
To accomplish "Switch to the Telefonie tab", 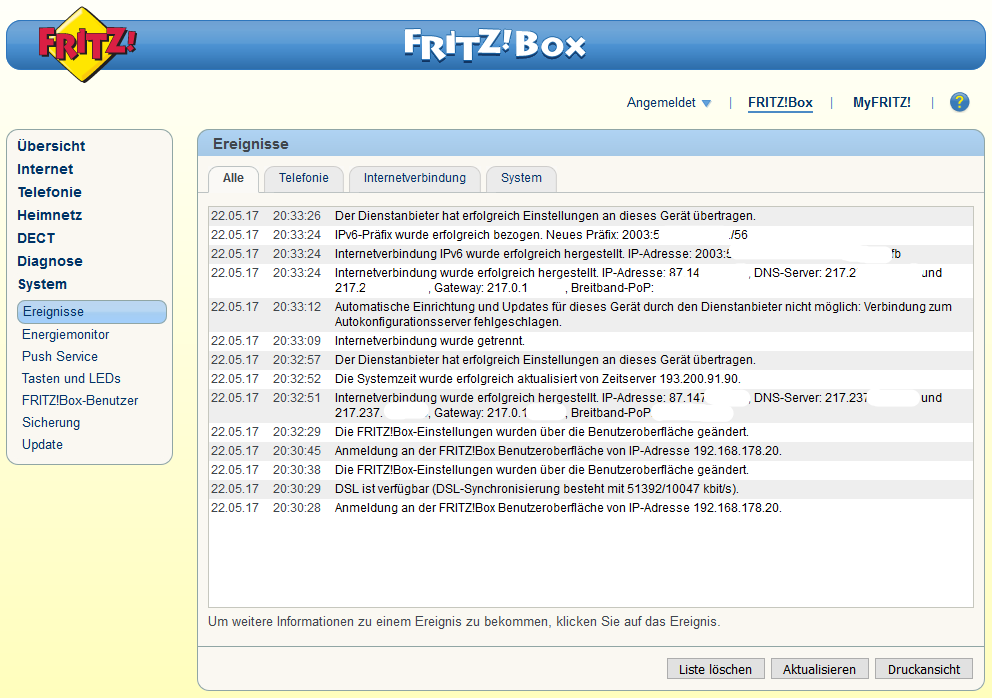I will coord(304,178).
